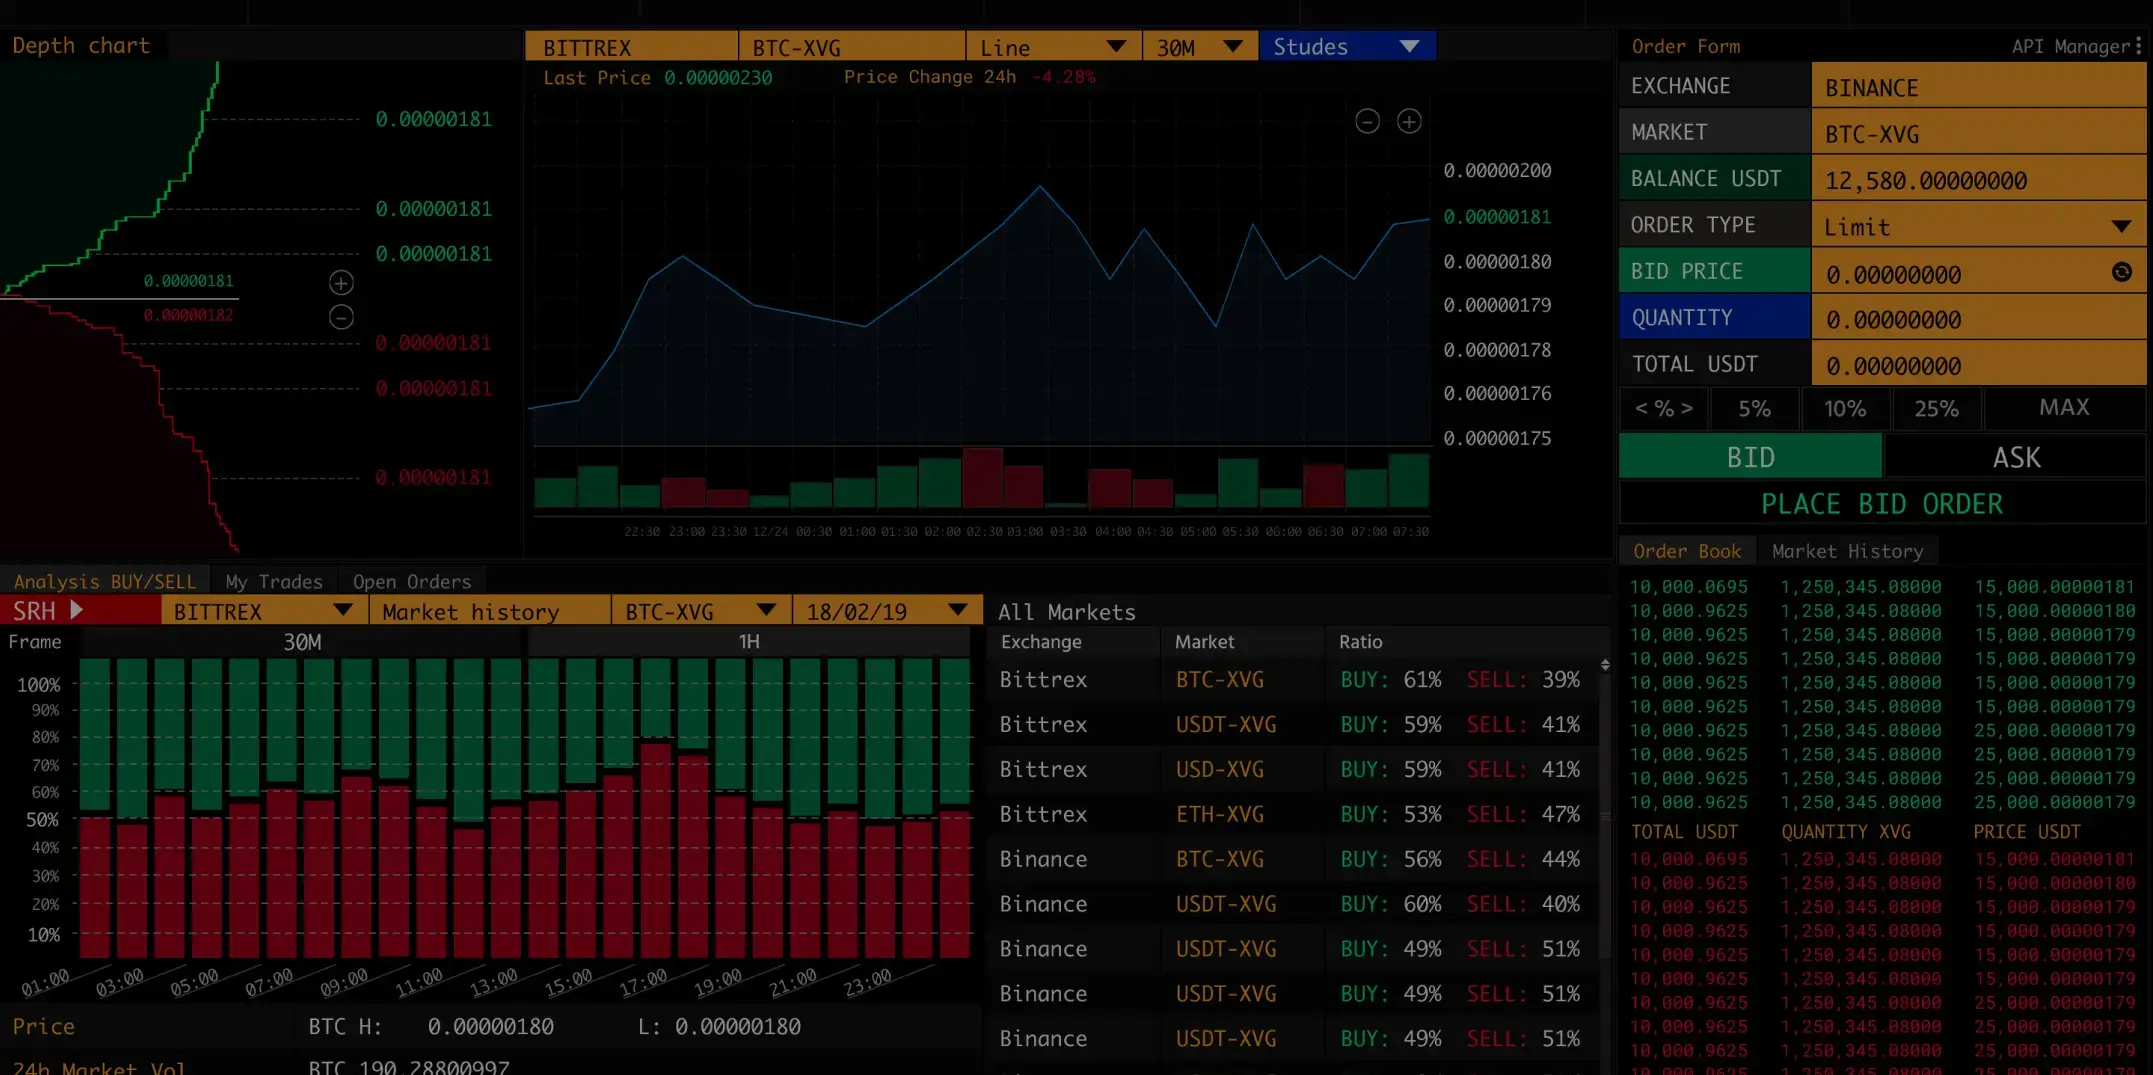This screenshot has height=1075, width=2153.
Task: Open the API Manager kebab menu
Action: click(x=2138, y=46)
